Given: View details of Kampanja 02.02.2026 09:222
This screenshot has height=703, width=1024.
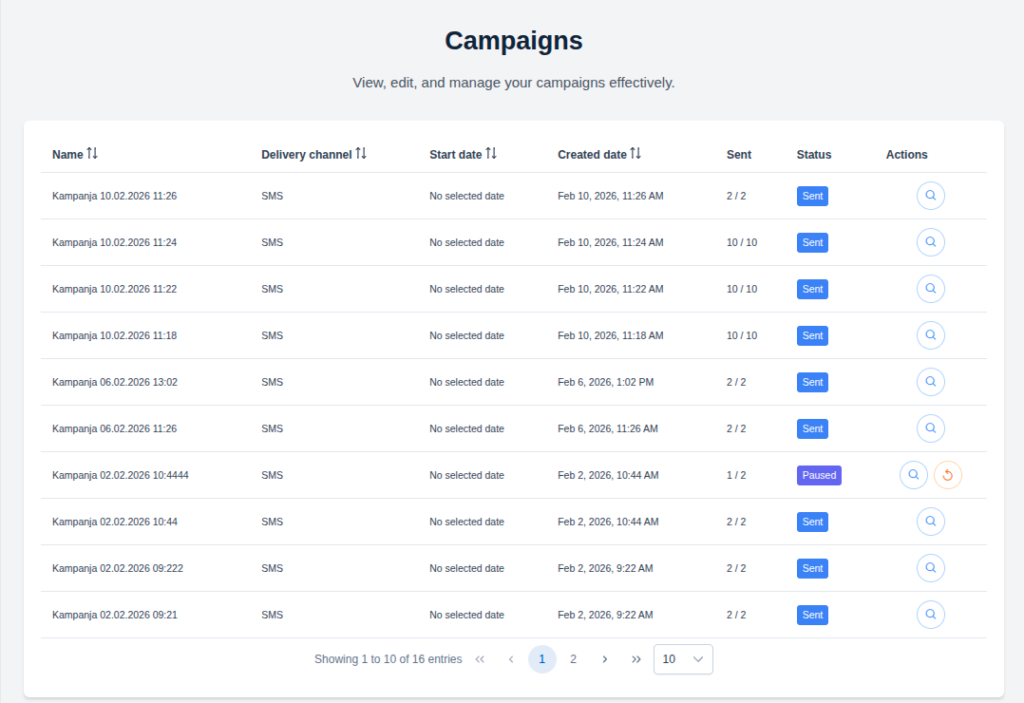Looking at the screenshot, I should click(930, 568).
